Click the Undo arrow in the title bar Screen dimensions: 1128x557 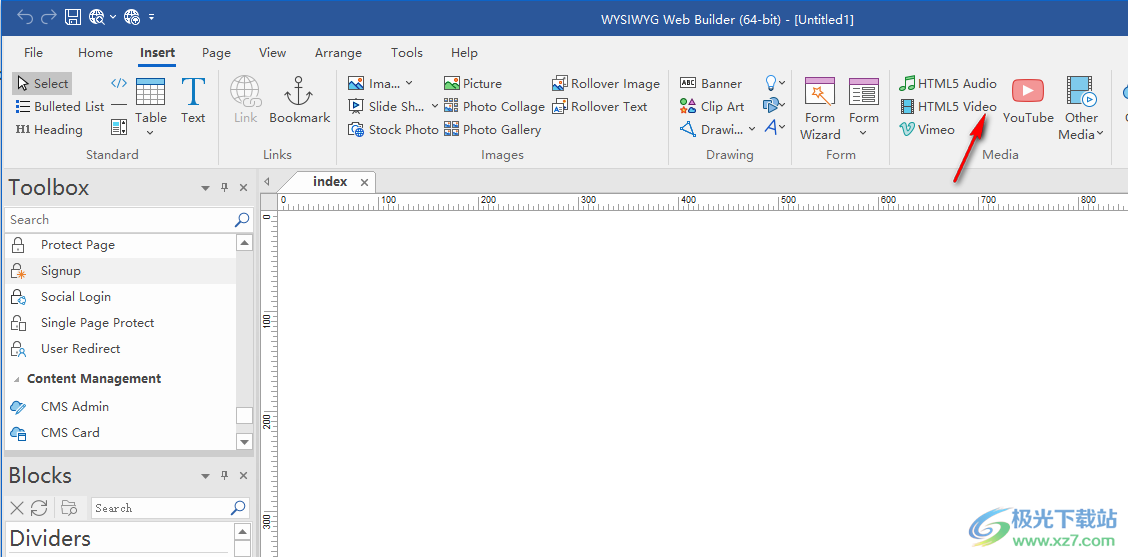click(x=25, y=17)
